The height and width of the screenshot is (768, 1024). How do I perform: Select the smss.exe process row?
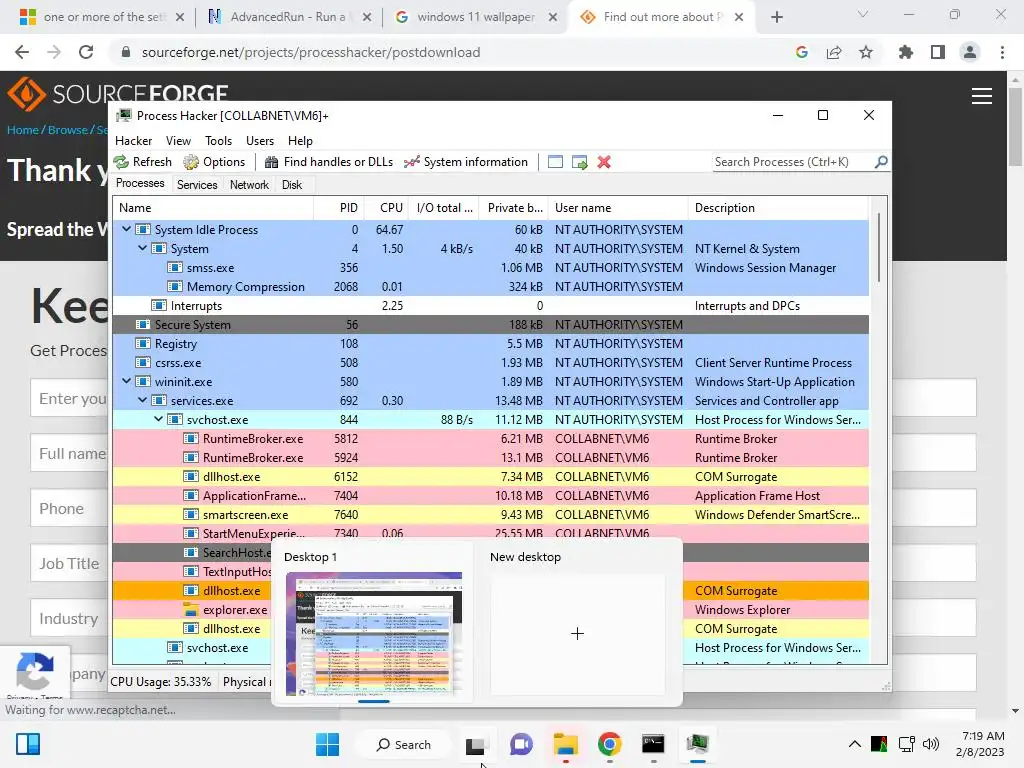tap(490, 268)
